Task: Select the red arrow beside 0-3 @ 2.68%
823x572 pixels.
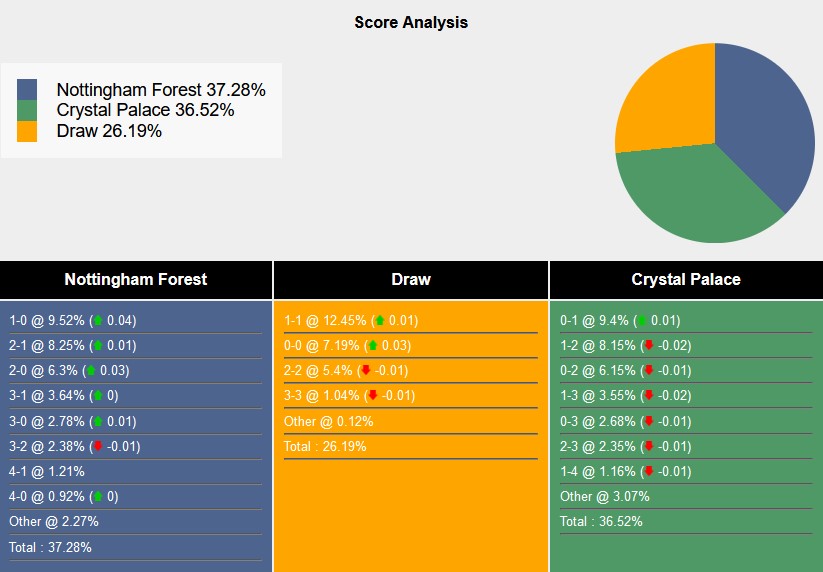Action: (x=649, y=421)
